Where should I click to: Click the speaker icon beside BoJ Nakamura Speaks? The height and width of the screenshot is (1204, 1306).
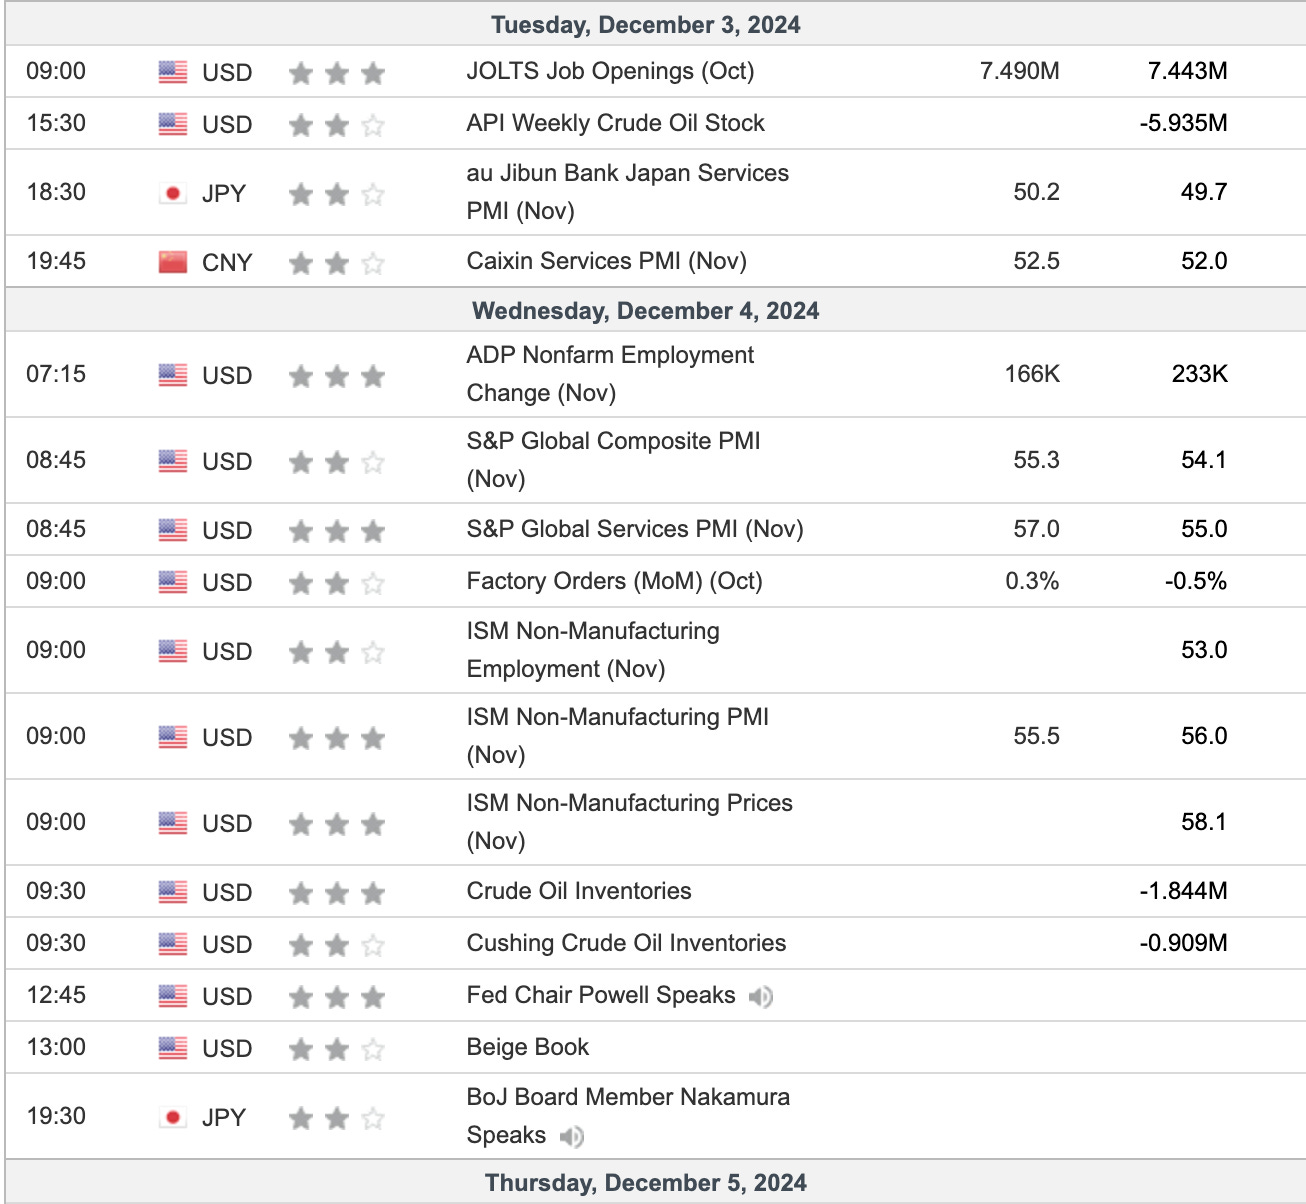coord(572,1136)
